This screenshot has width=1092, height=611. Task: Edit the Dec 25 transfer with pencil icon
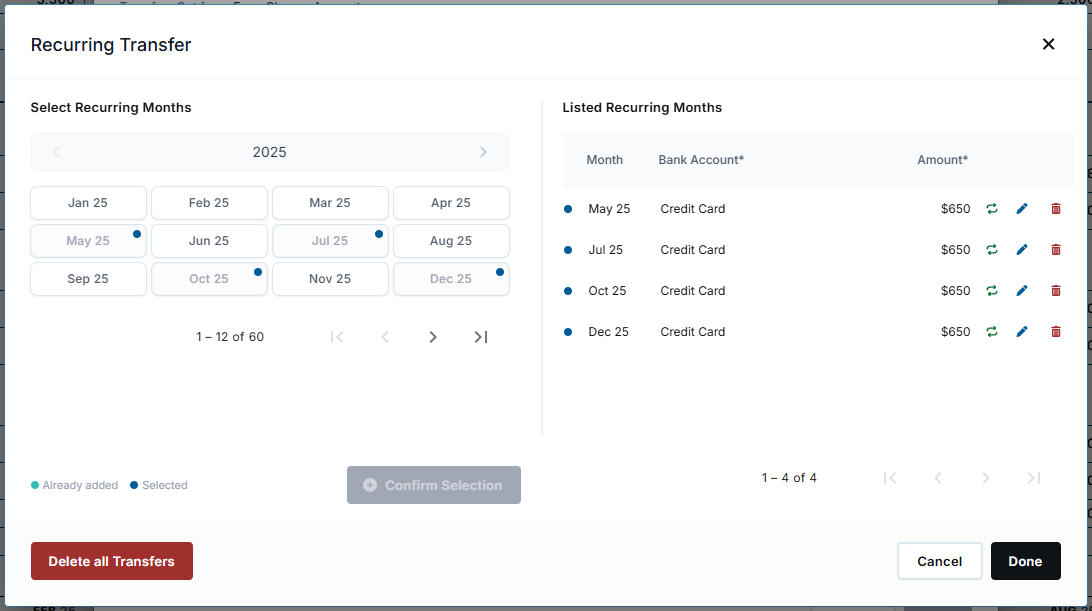(1022, 332)
